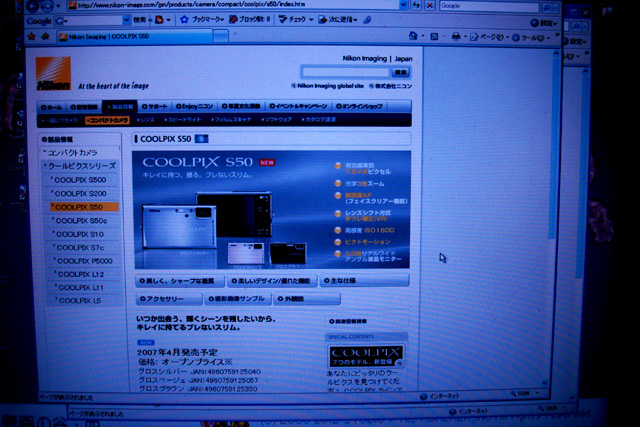Image resolution: width=640 pixels, height=427 pixels.
Task: Open COOLPIX P5000 in the sidebar
Action: [85, 261]
